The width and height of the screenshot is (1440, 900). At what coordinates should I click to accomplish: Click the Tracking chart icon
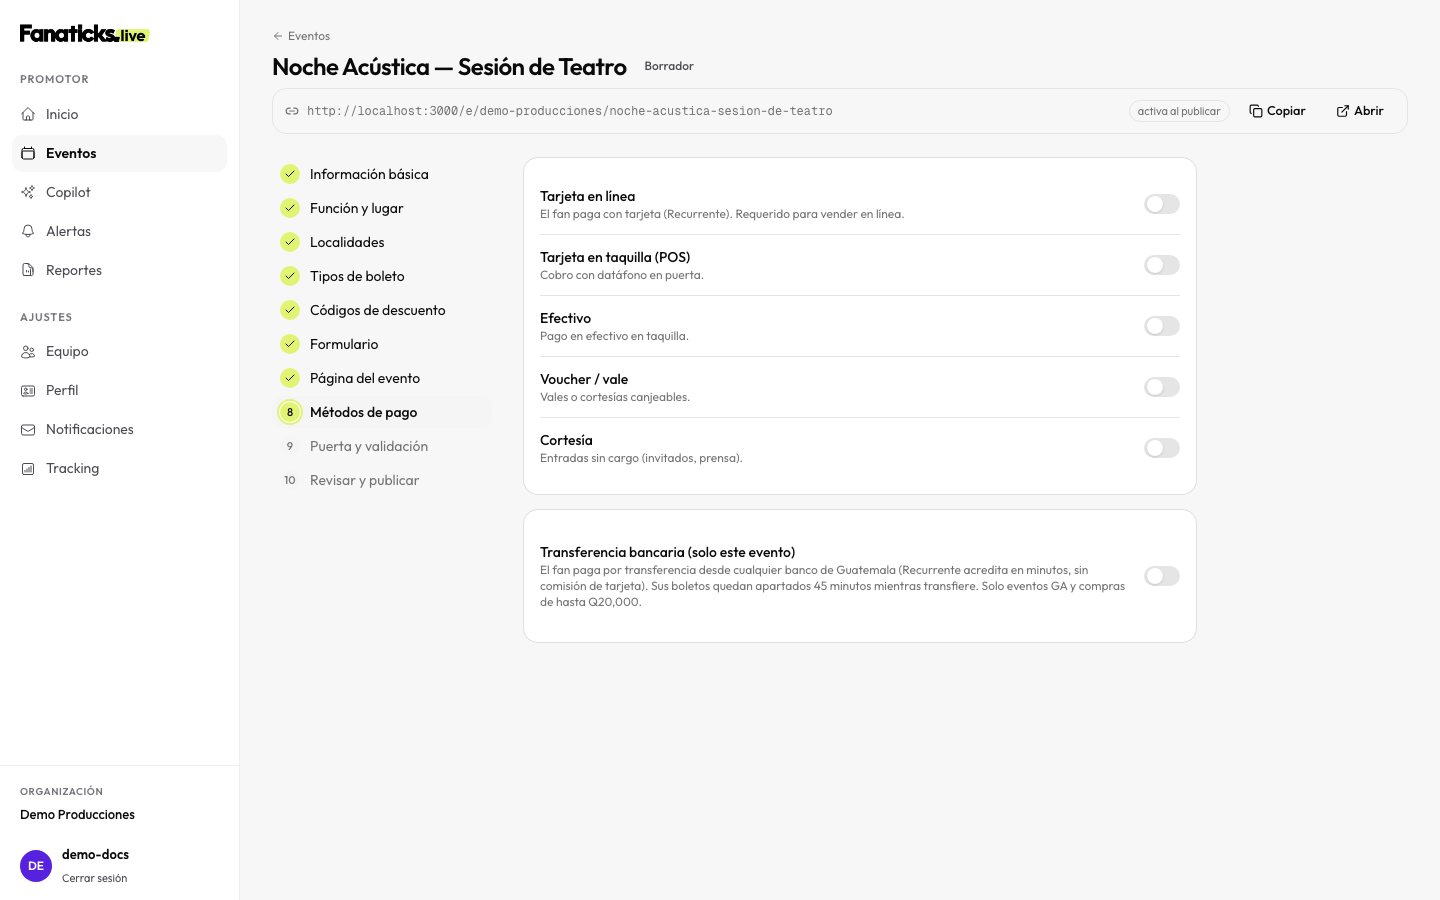click(x=28, y=468)
